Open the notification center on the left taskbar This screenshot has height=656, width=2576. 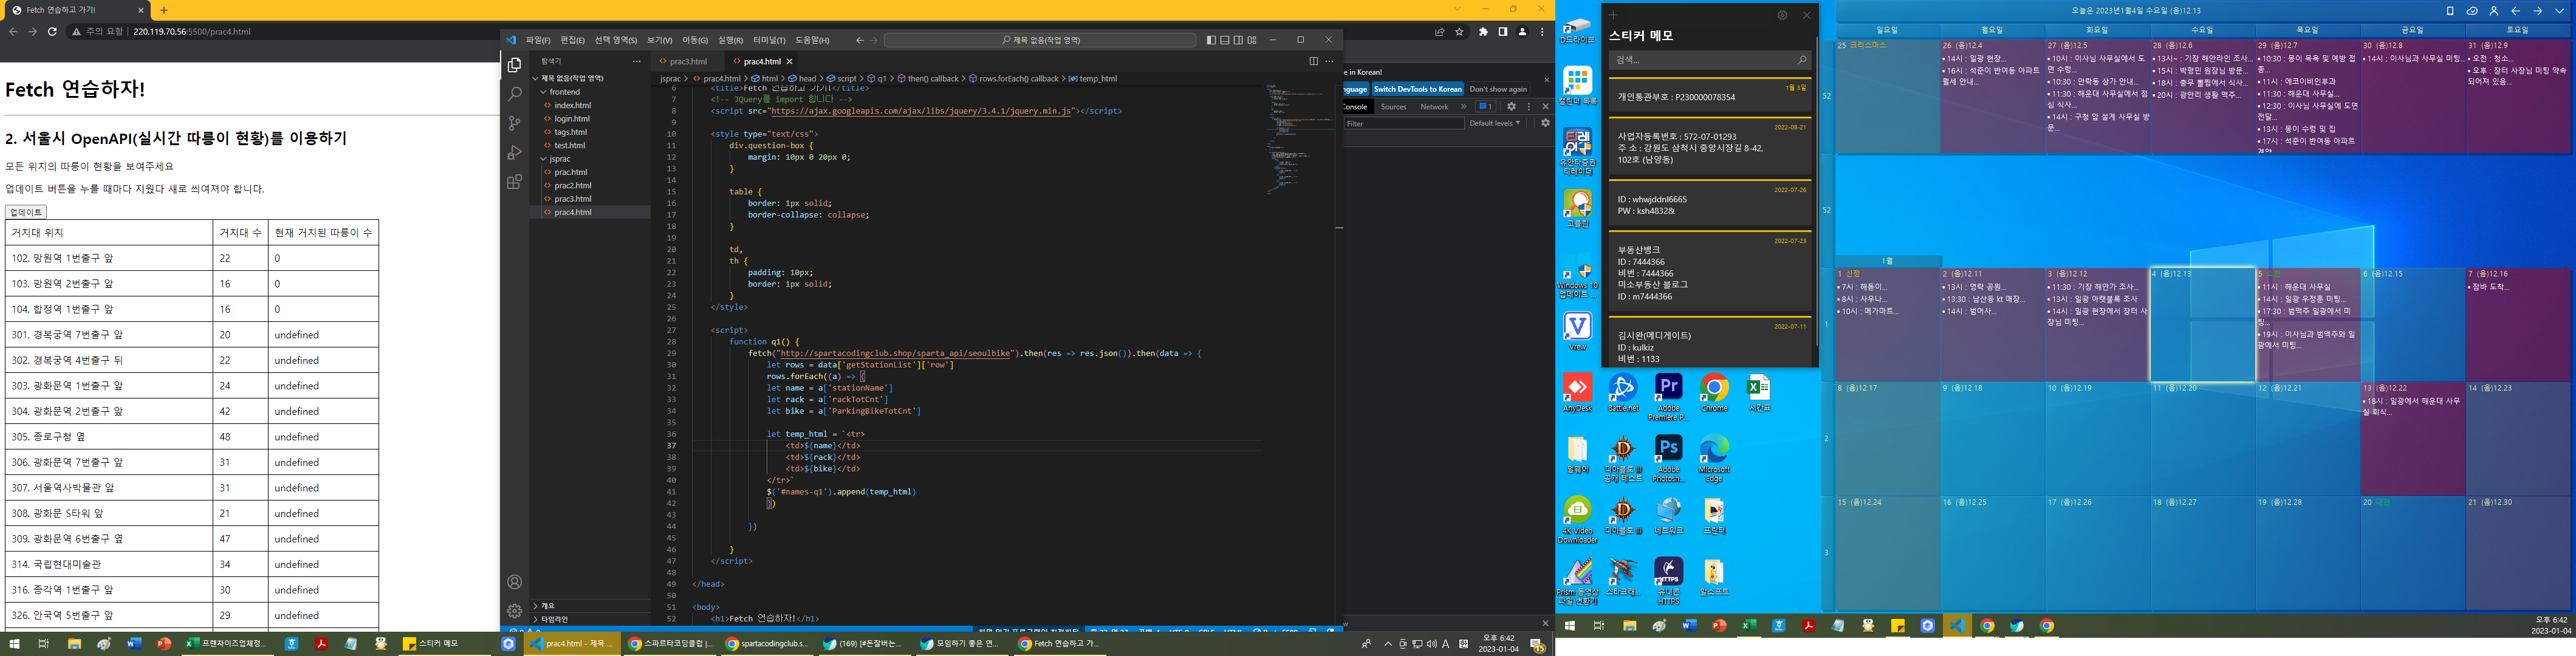coord(1537,645)
